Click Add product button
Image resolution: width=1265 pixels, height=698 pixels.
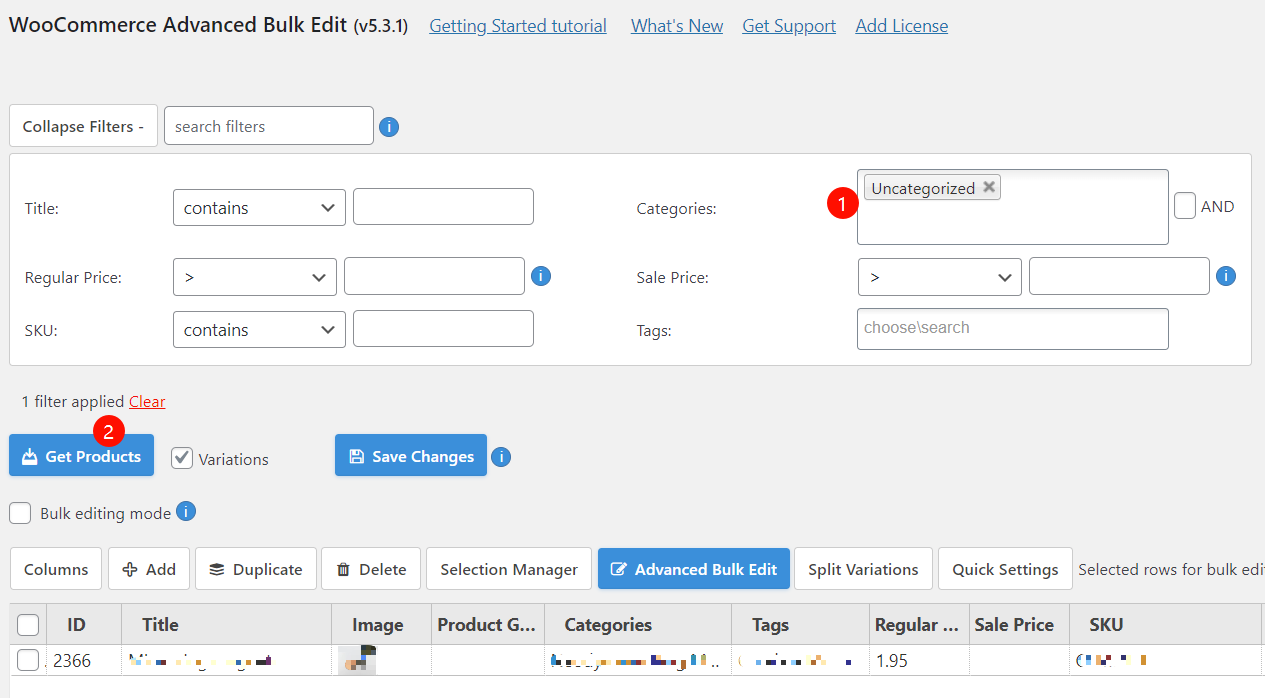[x=148, y=569]
